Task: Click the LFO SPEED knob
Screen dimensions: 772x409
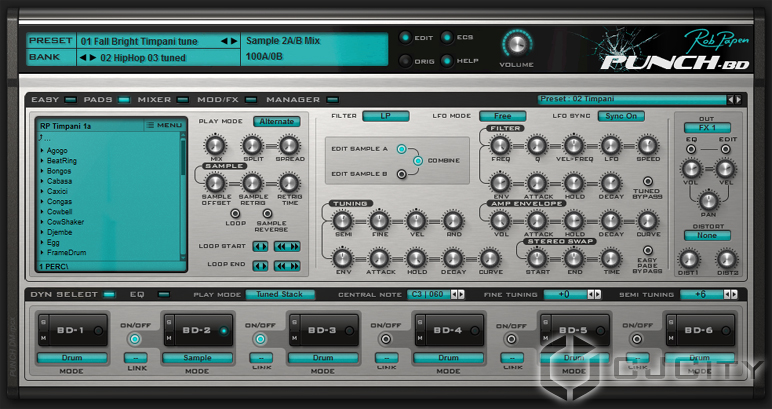Action: (x=648, y=145)
